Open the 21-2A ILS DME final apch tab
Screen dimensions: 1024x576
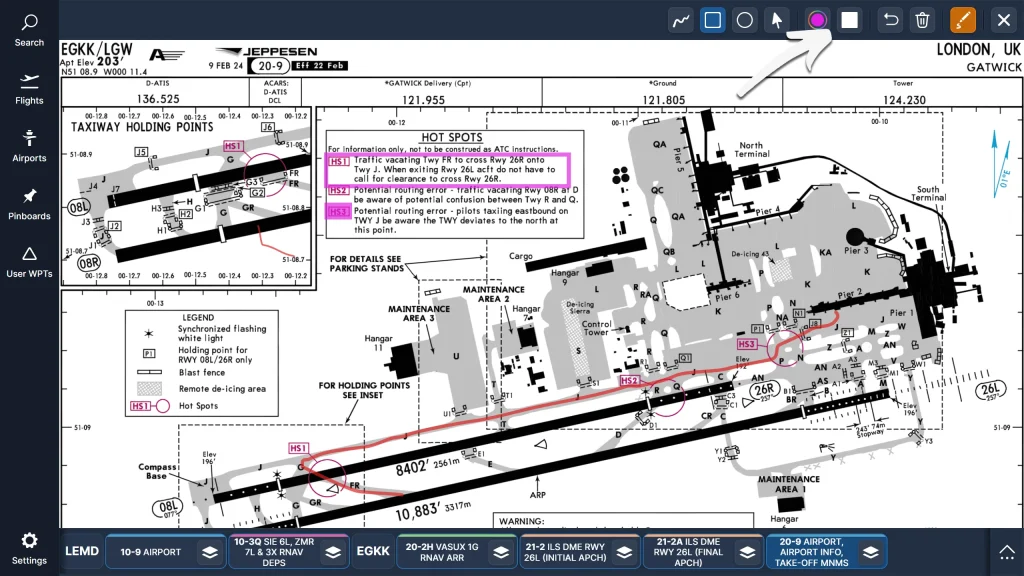coord(688,552)
